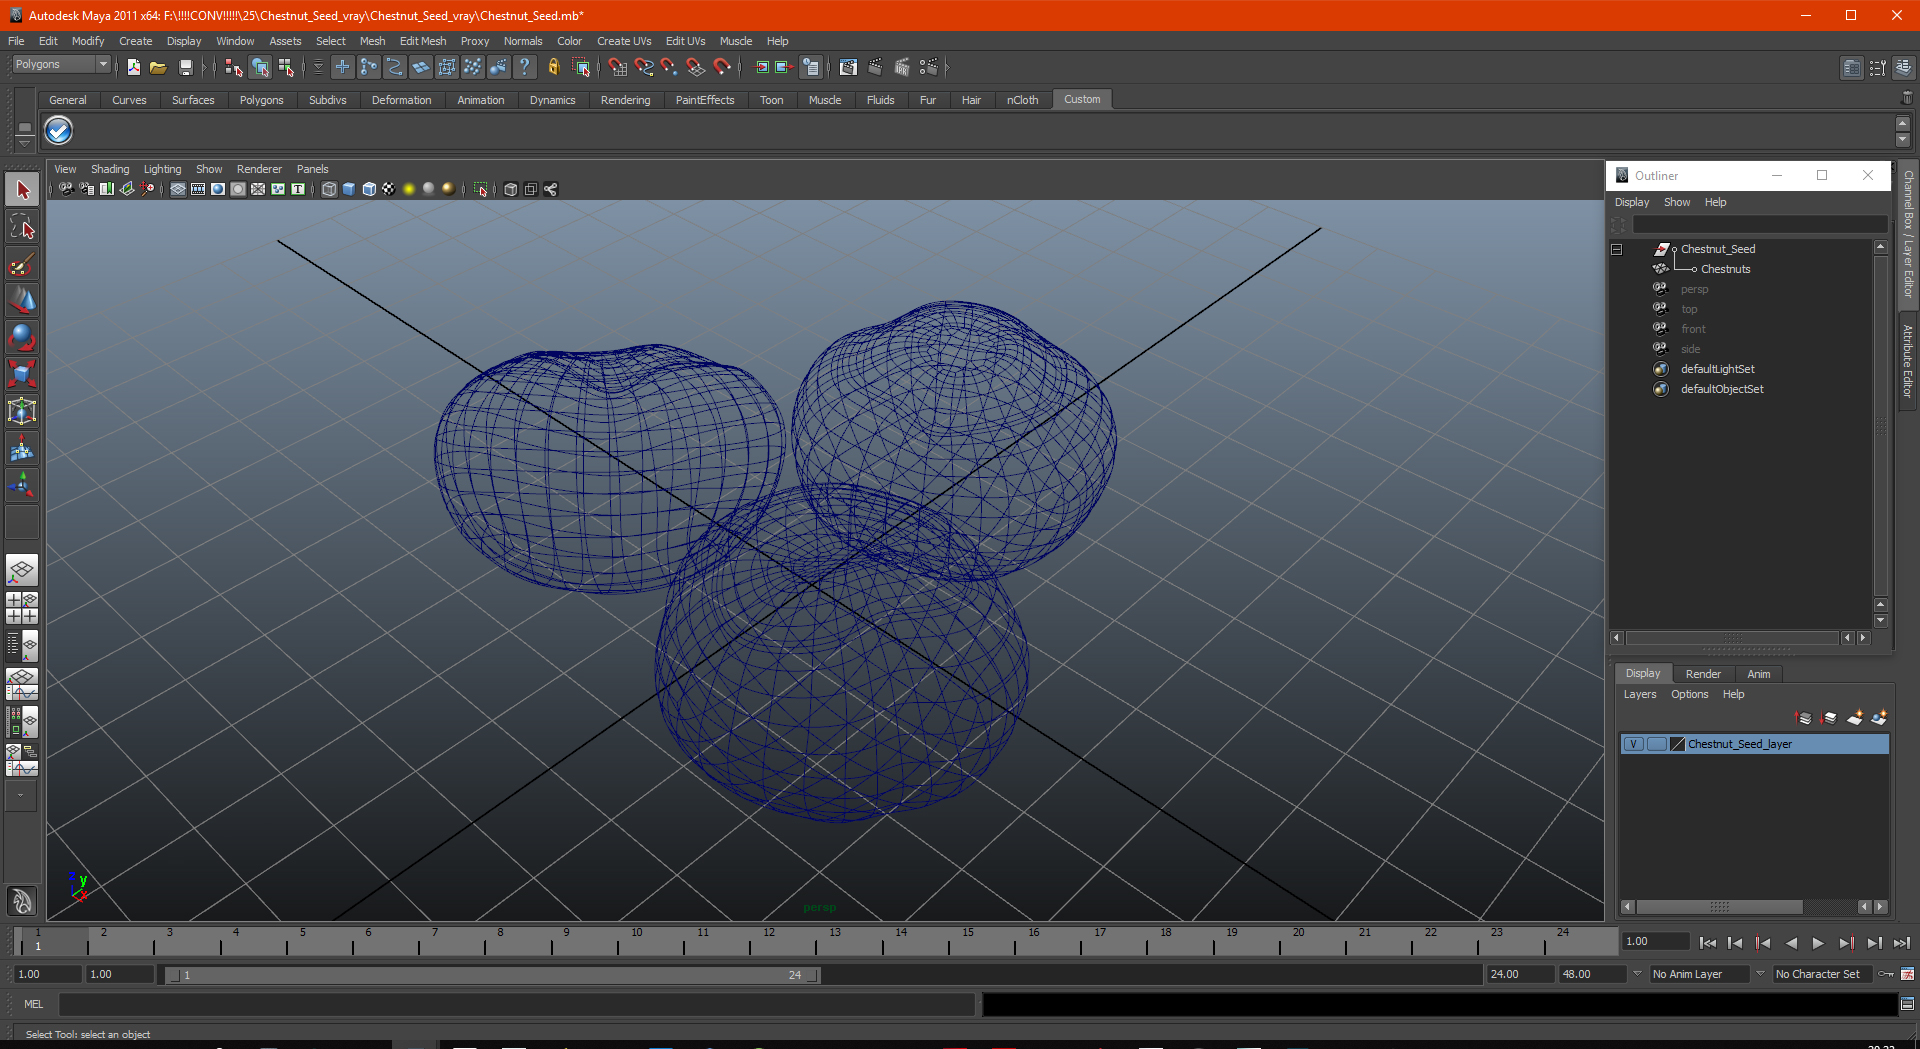Viewport: 1920px width, 1049px height.
Task: Click move layer up icon
Action: (x=1804, y=717)
